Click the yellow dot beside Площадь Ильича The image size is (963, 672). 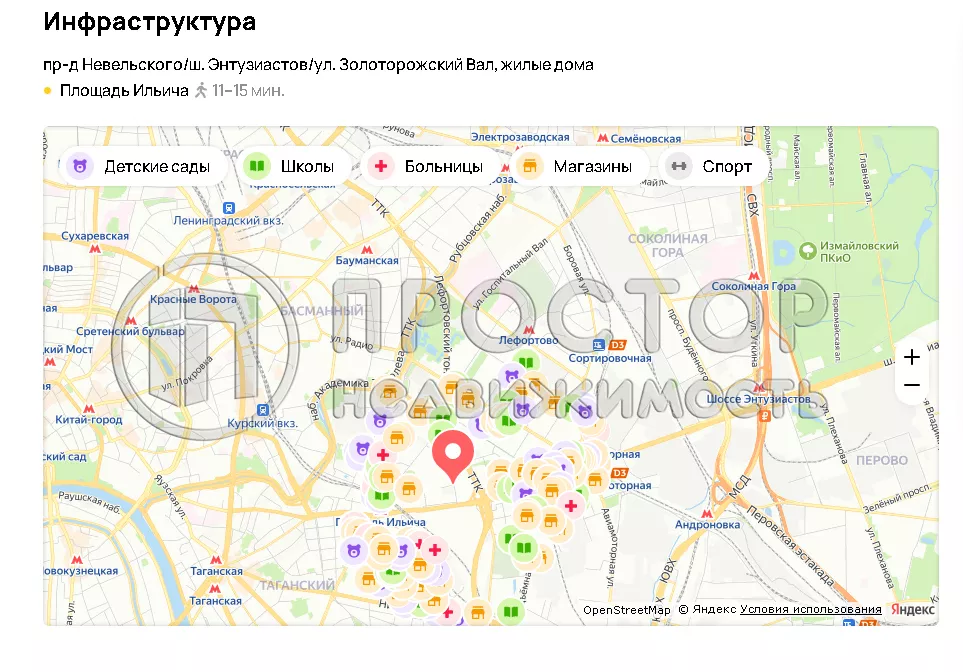coord(47,90)
